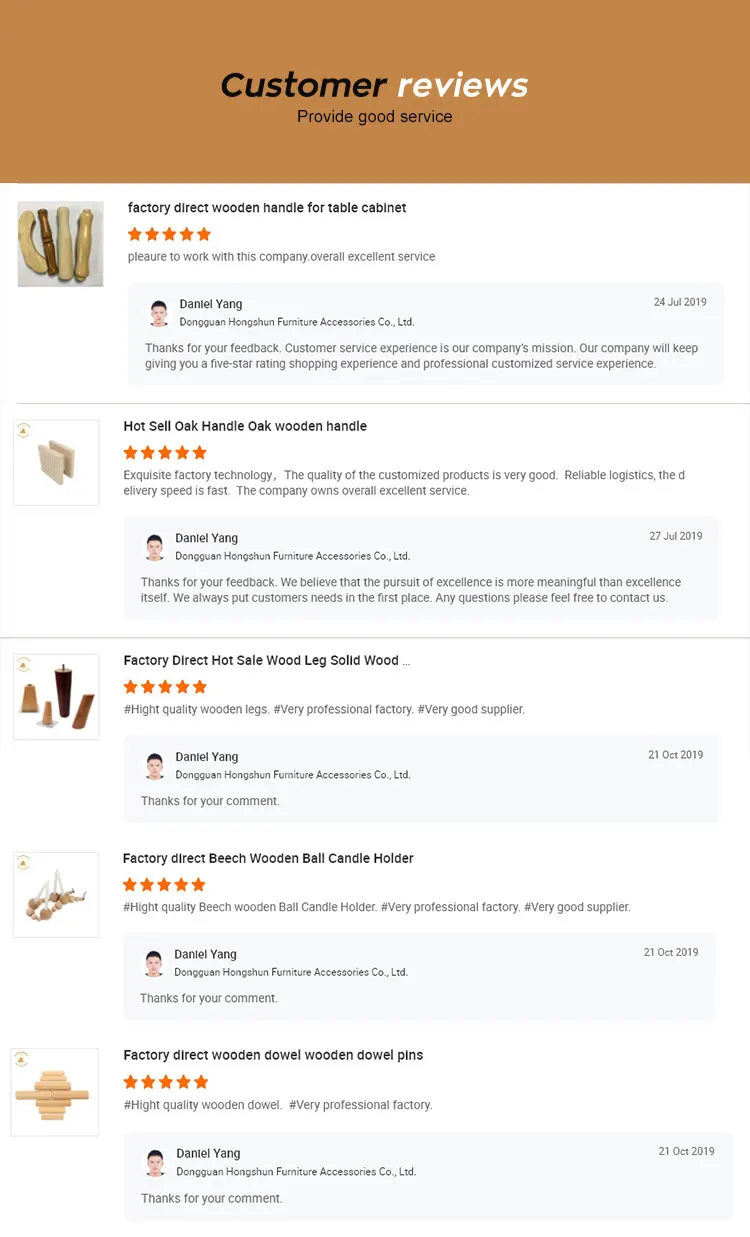Screen dimensions: 750x1237
Task: Click star rating under wooden dowel review
Action: tap(165, 1082)
